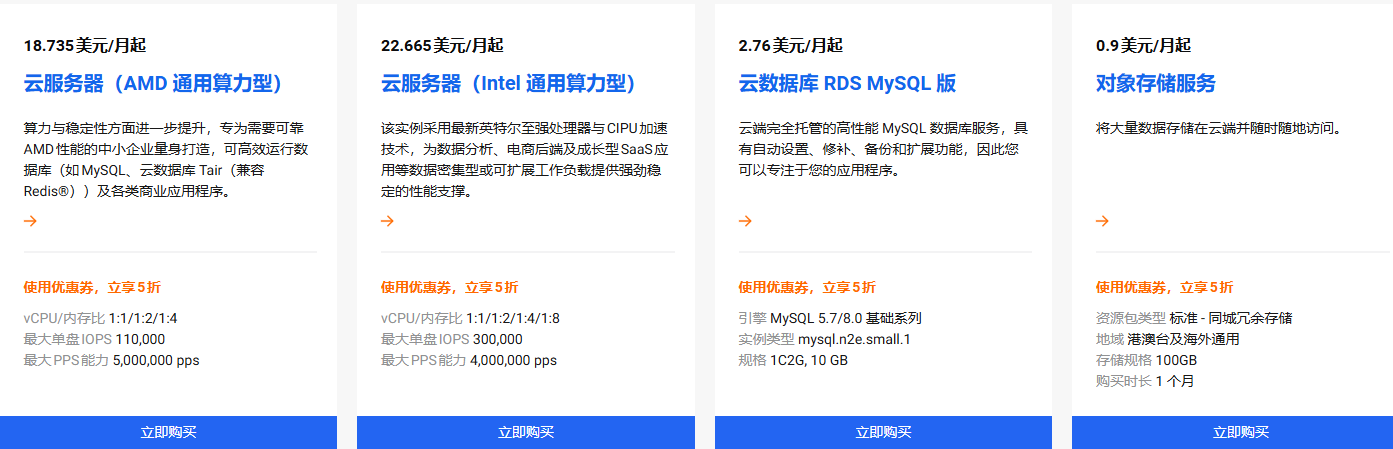The width and height of the screenshot is (1393, 449).
Task: Select the 使用优惠券，立享5折 text in storage card
Action: [x=1164, y=287]
